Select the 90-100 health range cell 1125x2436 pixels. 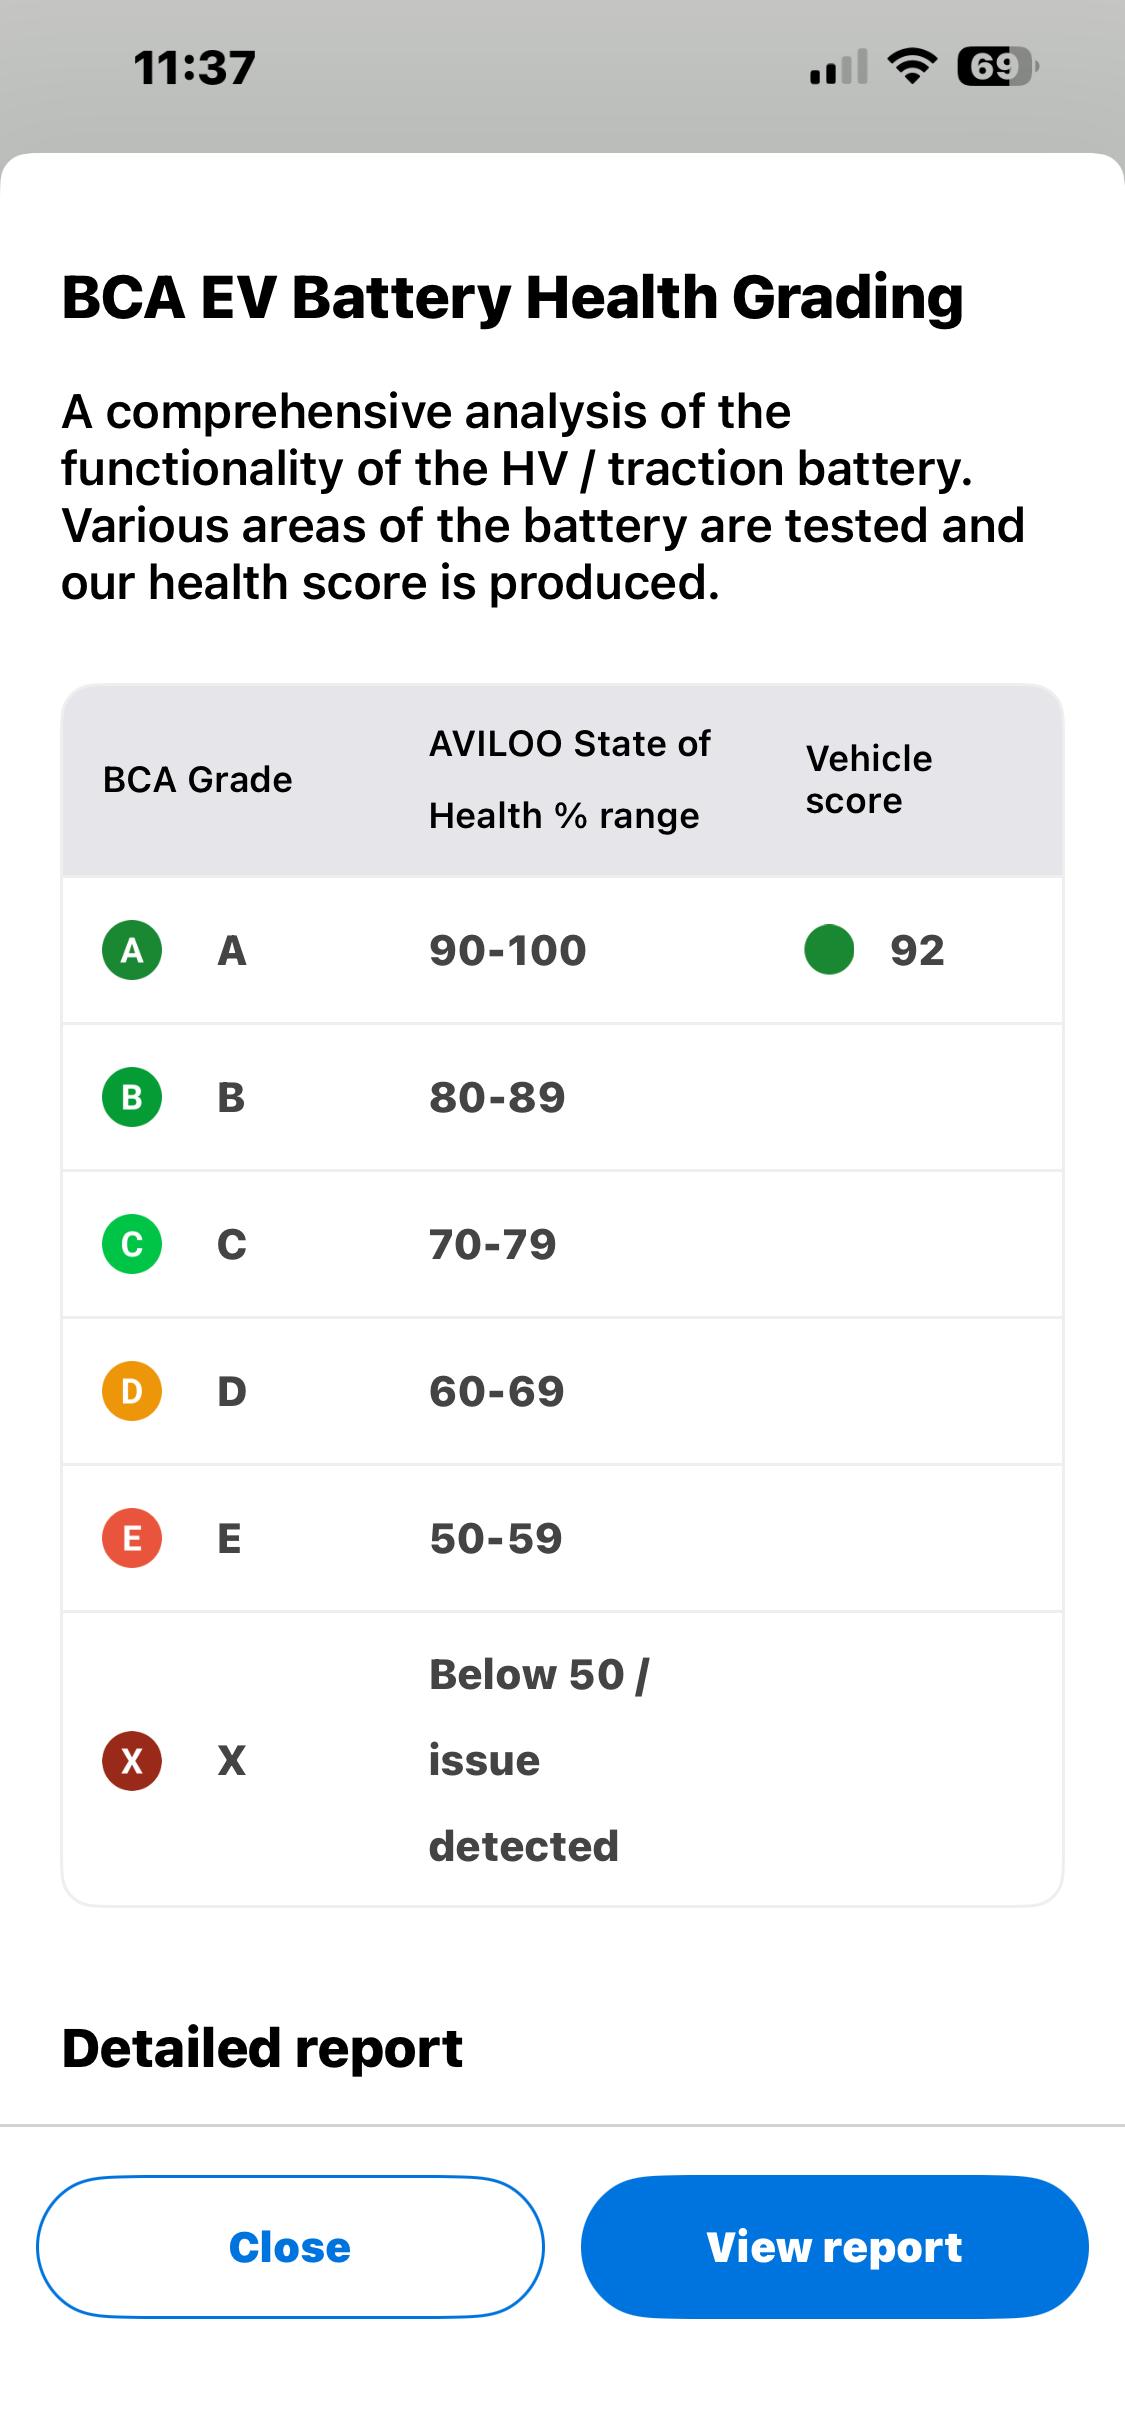[x=508, y=950]
